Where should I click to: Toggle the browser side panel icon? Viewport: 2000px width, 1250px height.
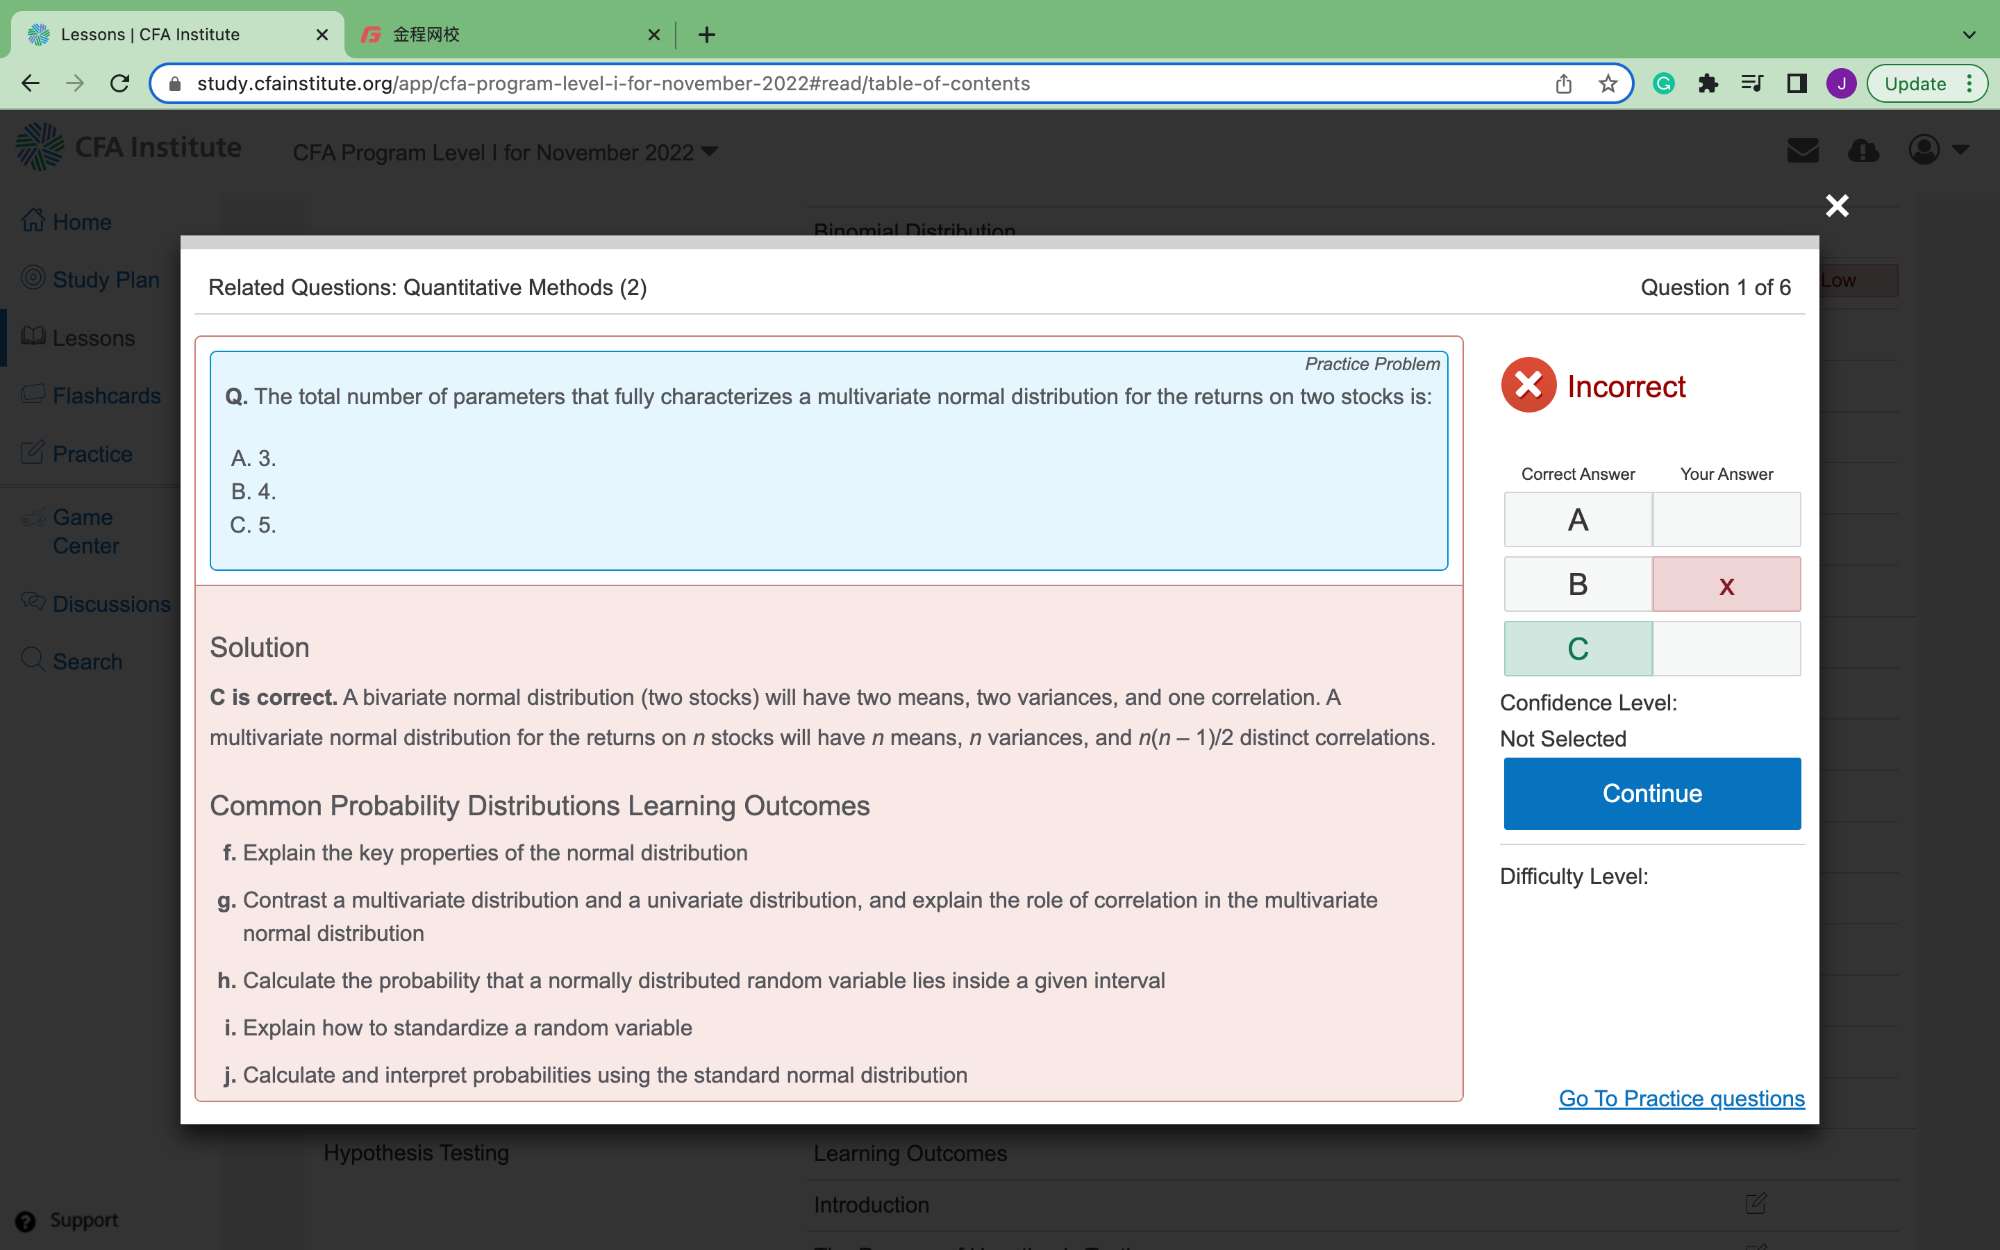(1797, 84)
